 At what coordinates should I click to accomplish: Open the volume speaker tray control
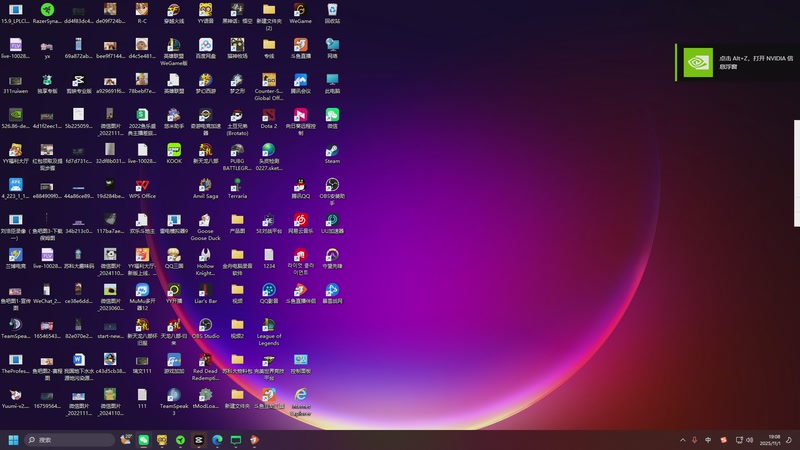coord(749,440)
